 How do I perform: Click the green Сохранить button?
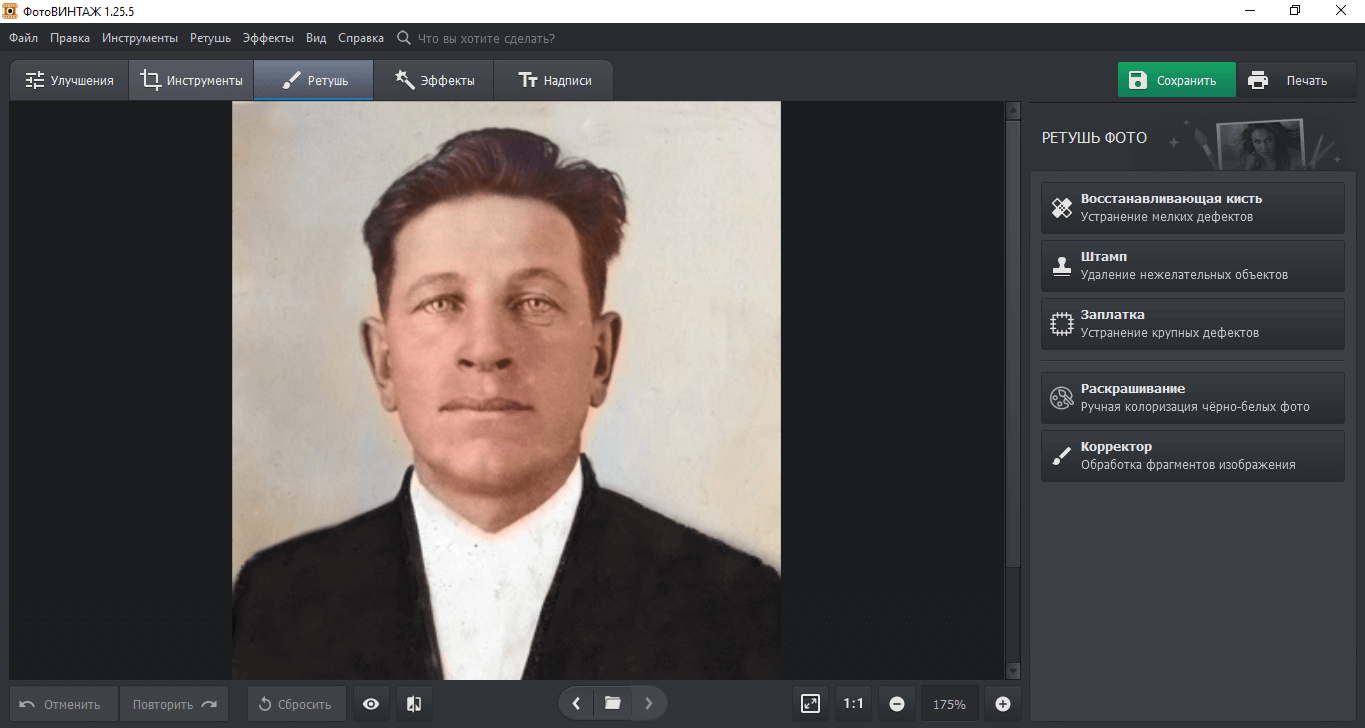(1176, 81)
